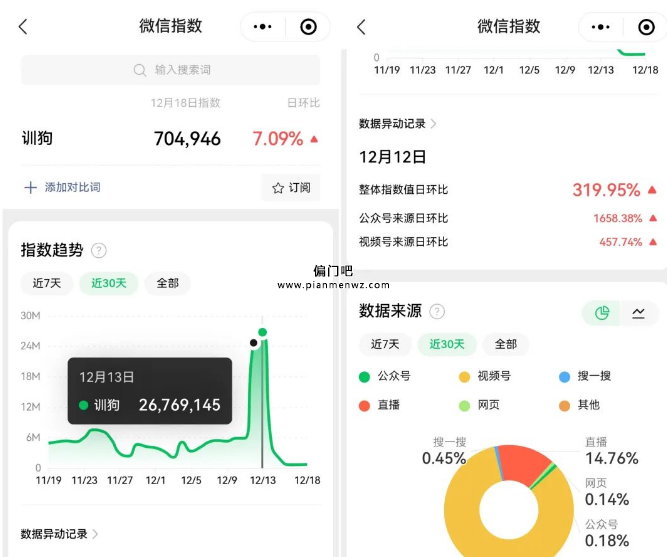Select 近30天 in 指数趋势 chart
Image resolution: width=667 pixels, height=557 pixels.
(109, 283)
